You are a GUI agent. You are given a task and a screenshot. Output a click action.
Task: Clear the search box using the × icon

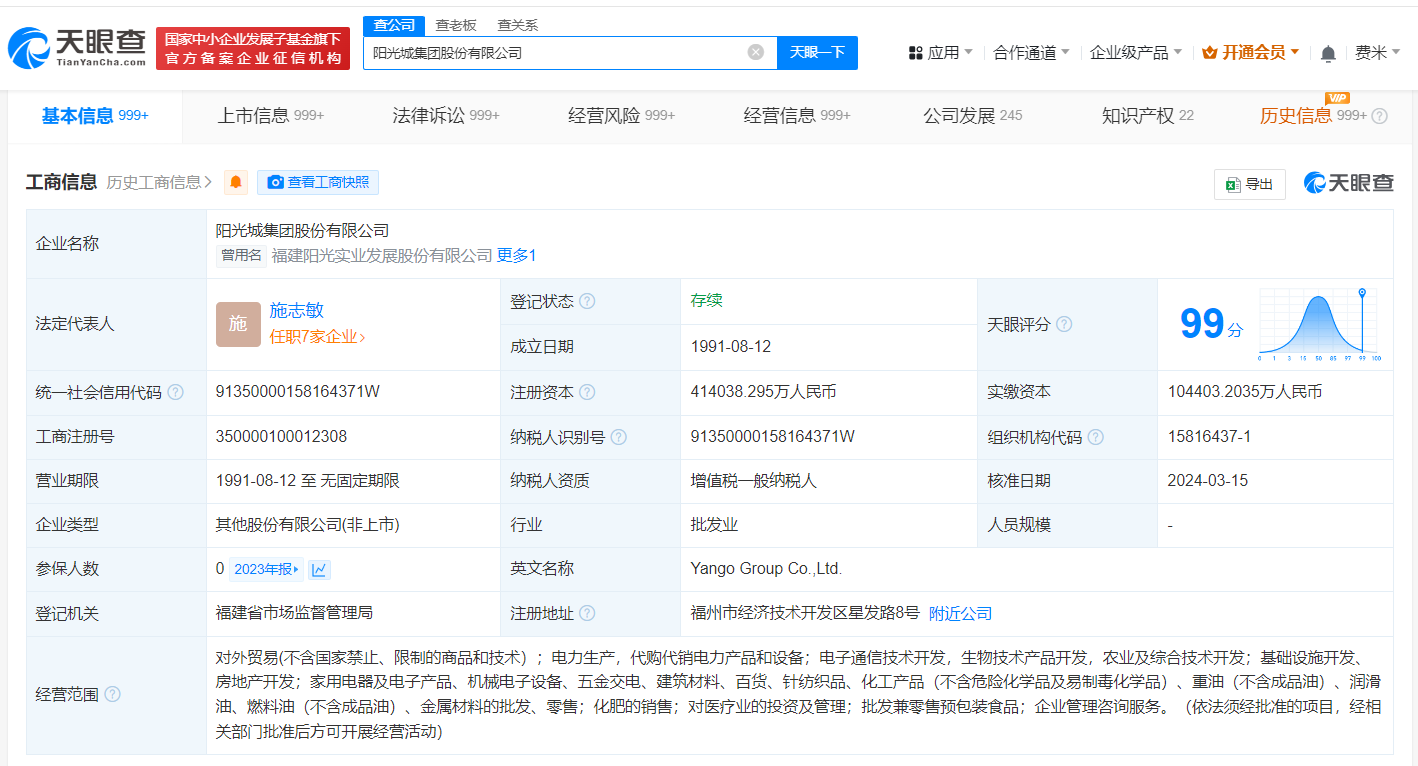click(755, 52)
